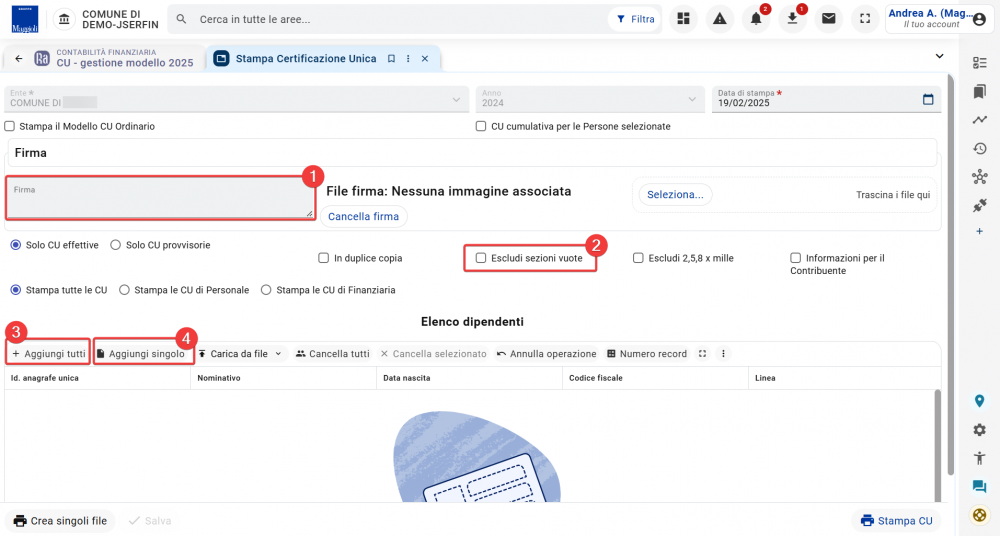Switch to CU - gestione modello 2025 tab
The image size is (1000, 536).
[x=115, y=59]
